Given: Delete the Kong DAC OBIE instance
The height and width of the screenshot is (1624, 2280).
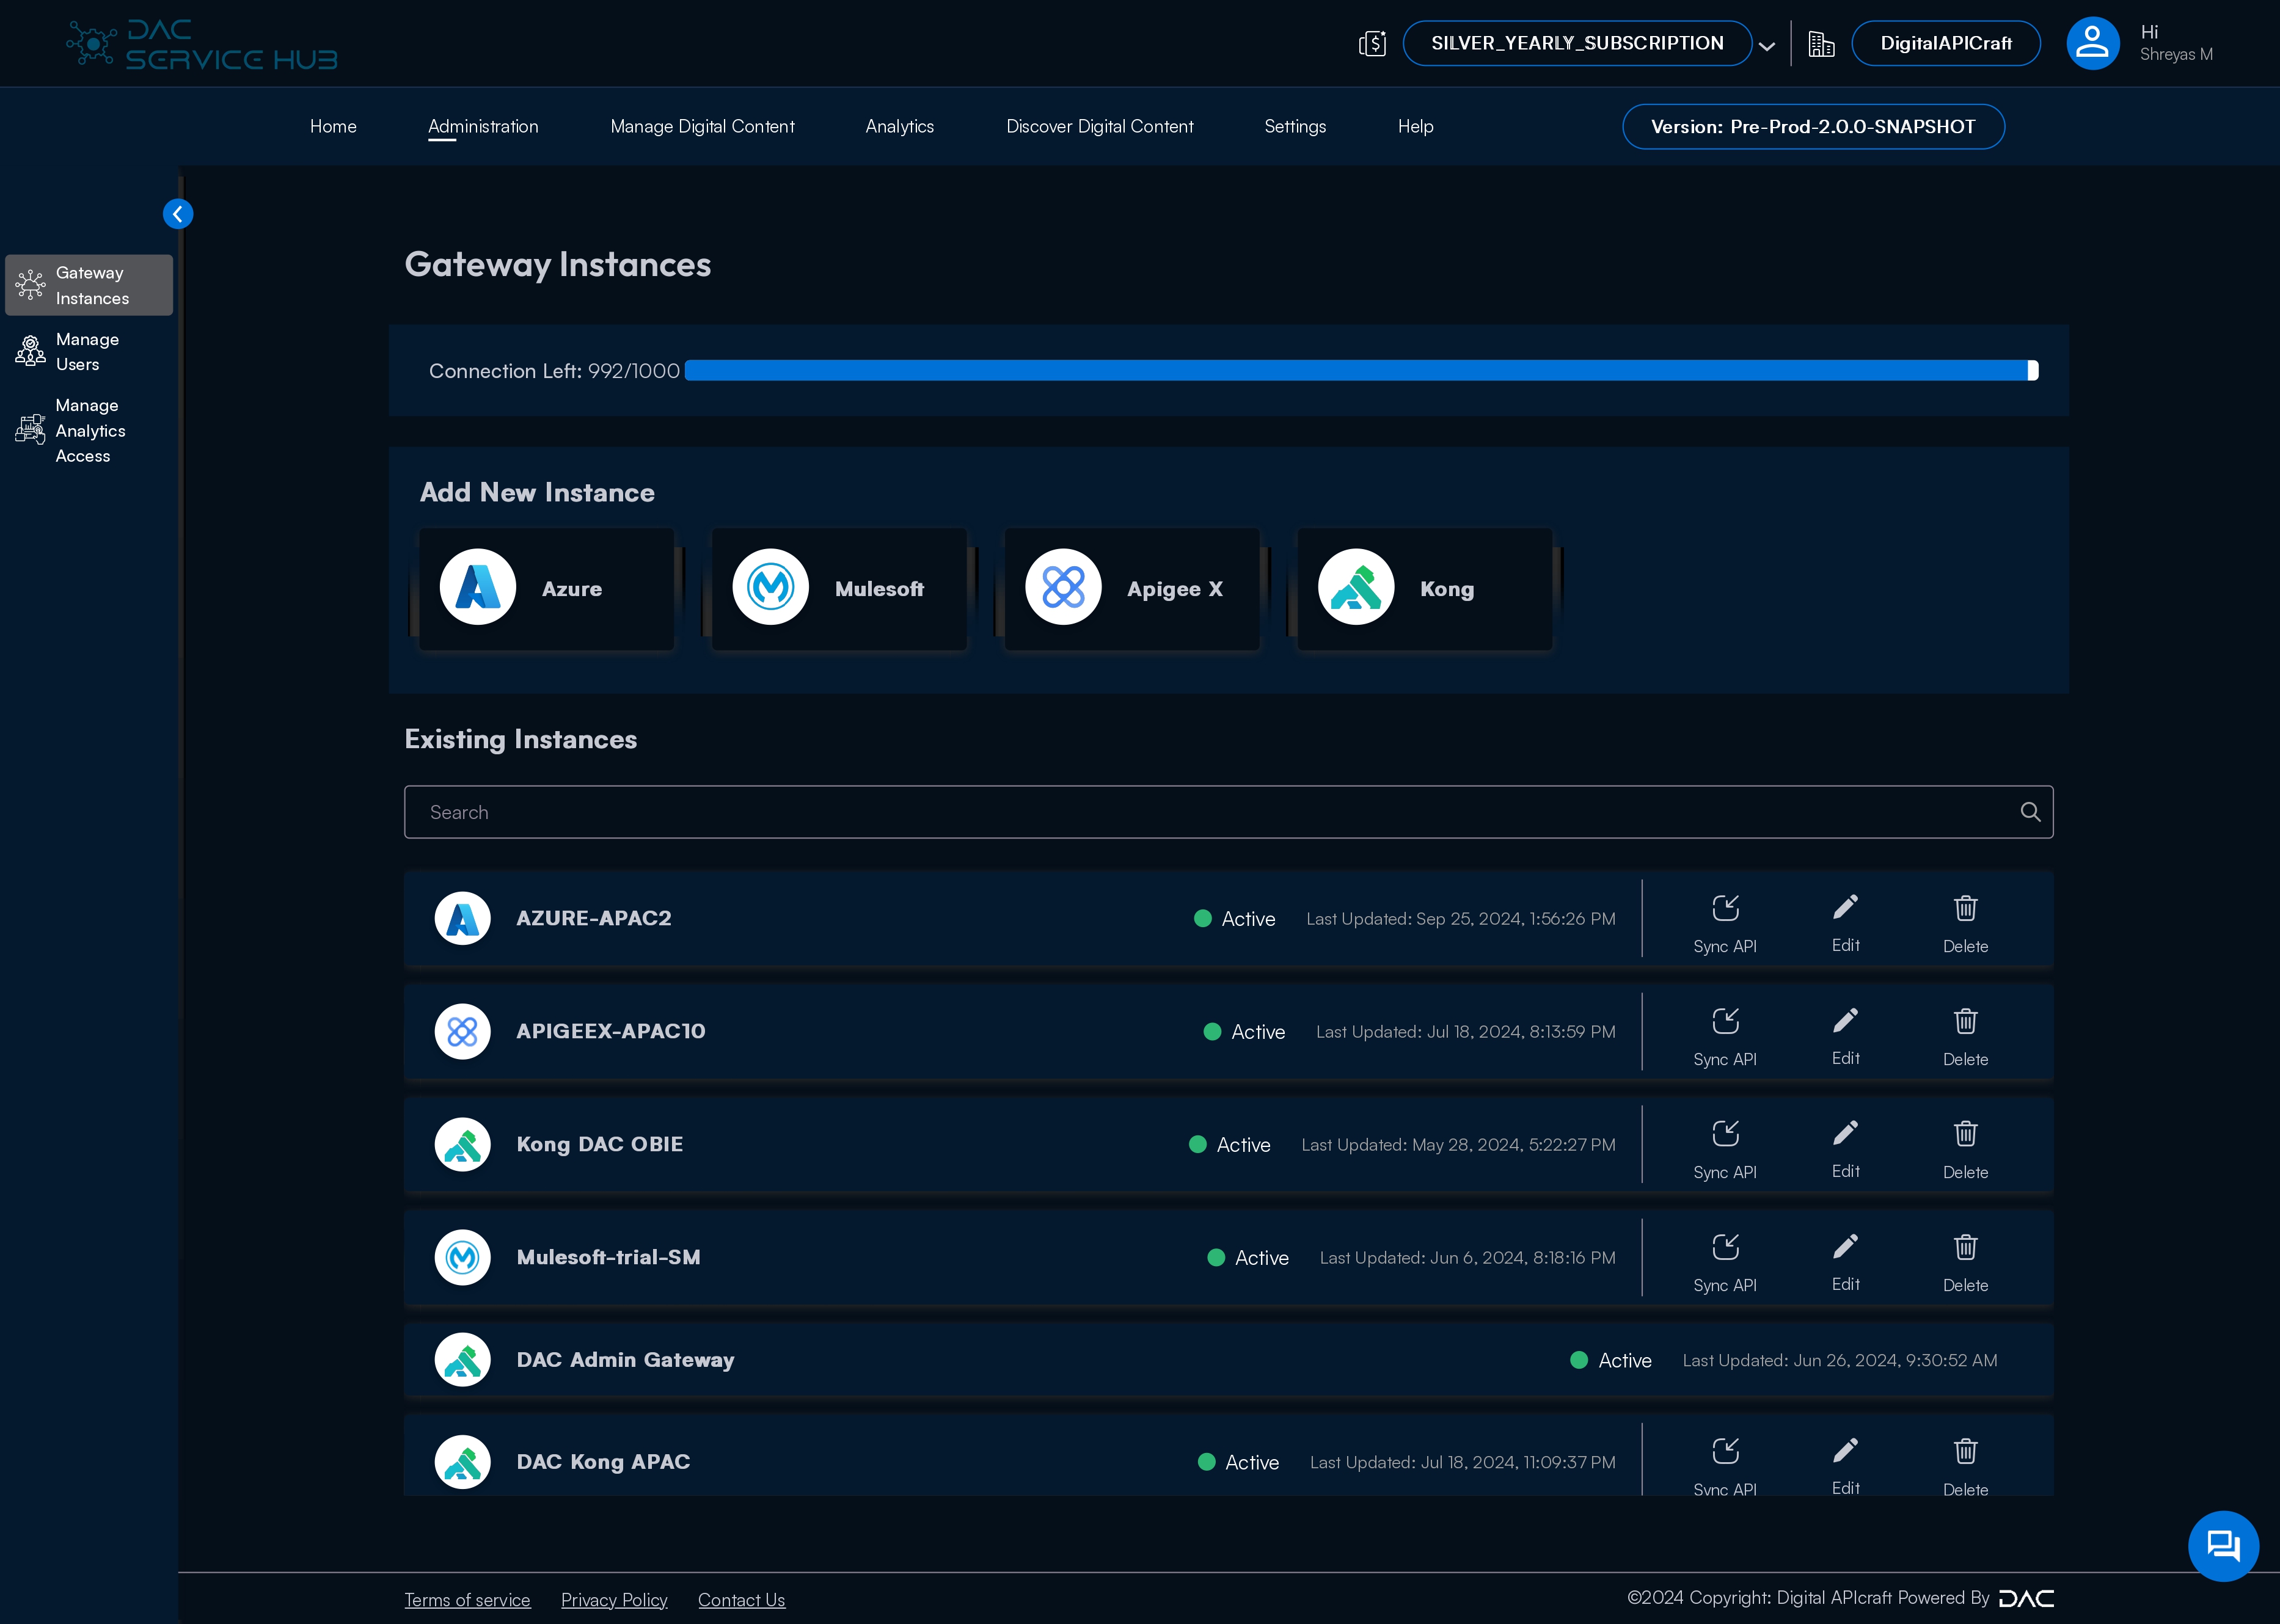Looking at the screenshot, I should [x=1965, y=1148].
